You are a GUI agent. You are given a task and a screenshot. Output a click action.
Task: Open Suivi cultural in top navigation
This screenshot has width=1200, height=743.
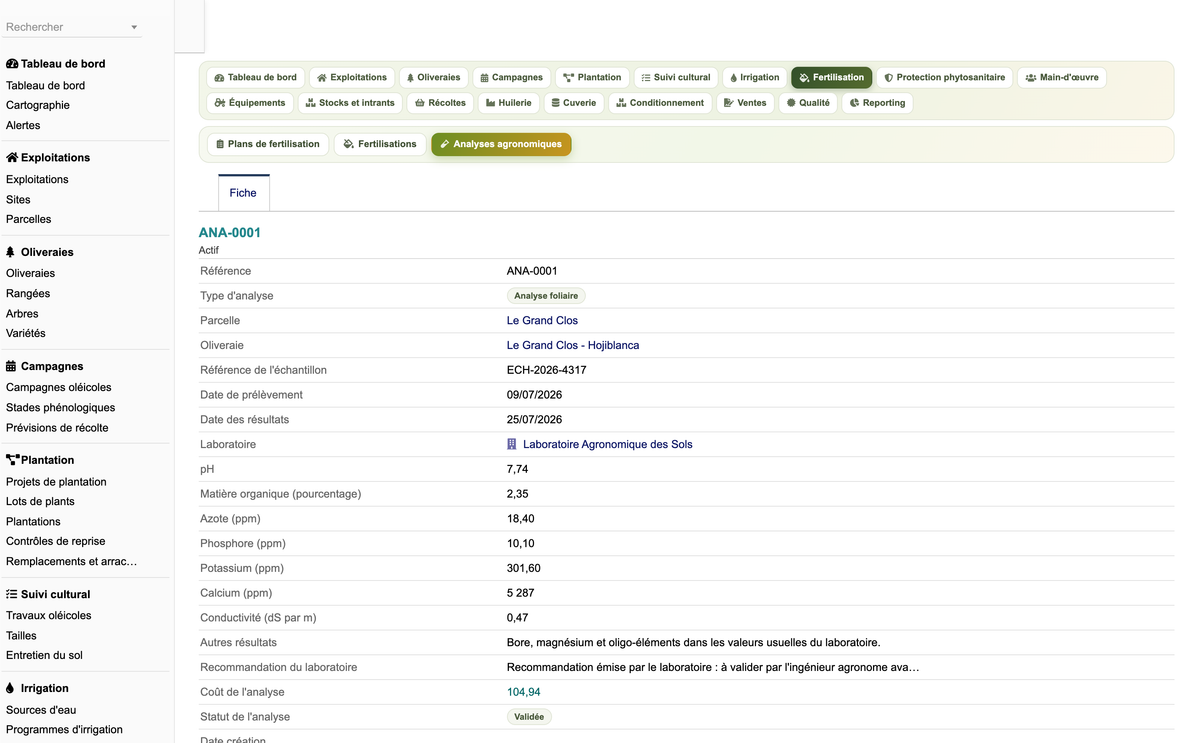[x=676, y=77]
